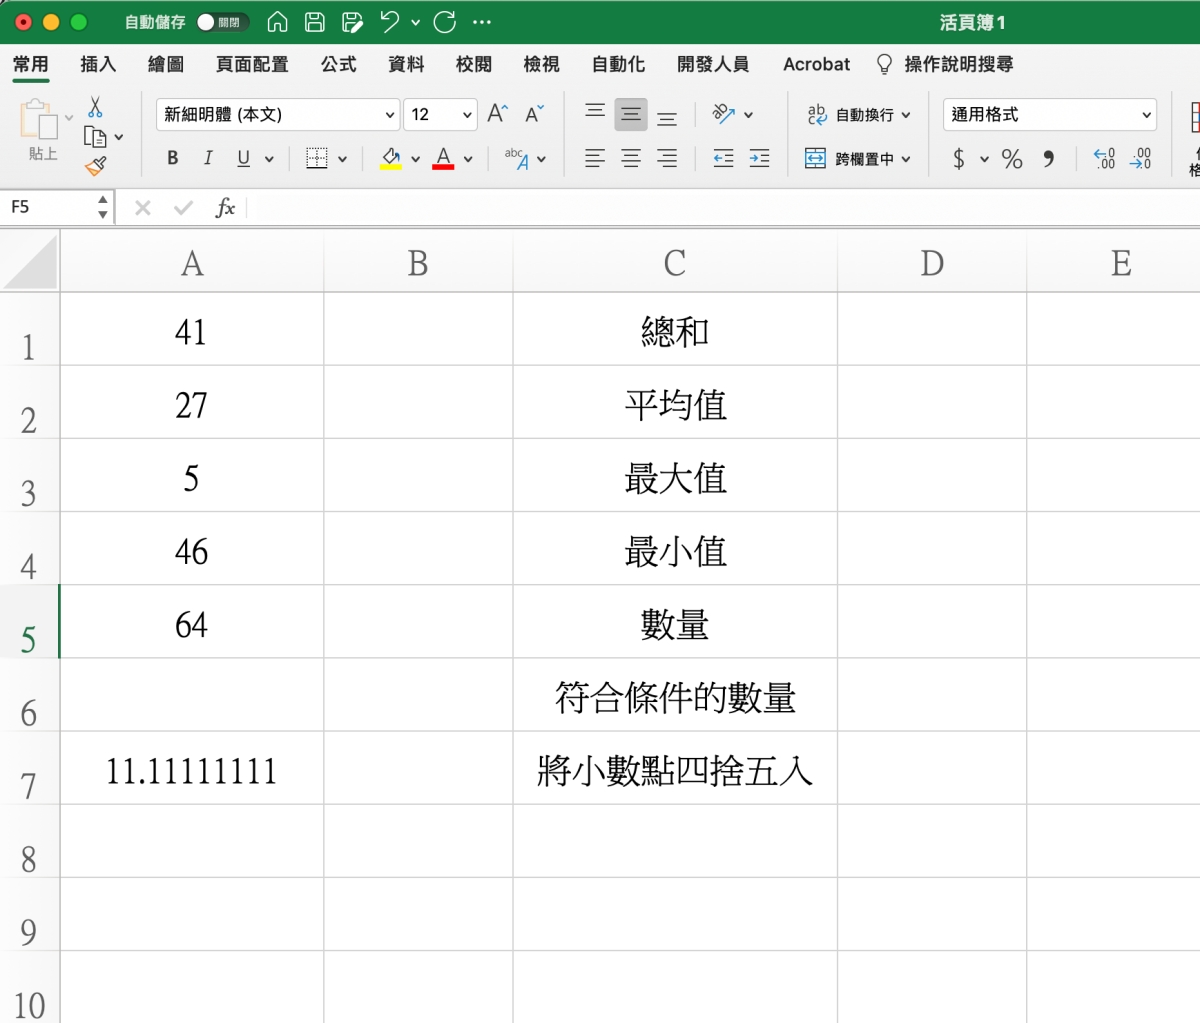Apply italic formatting
The height and width of the screenshot is (1023, 1200).
(x=208, y=158)
